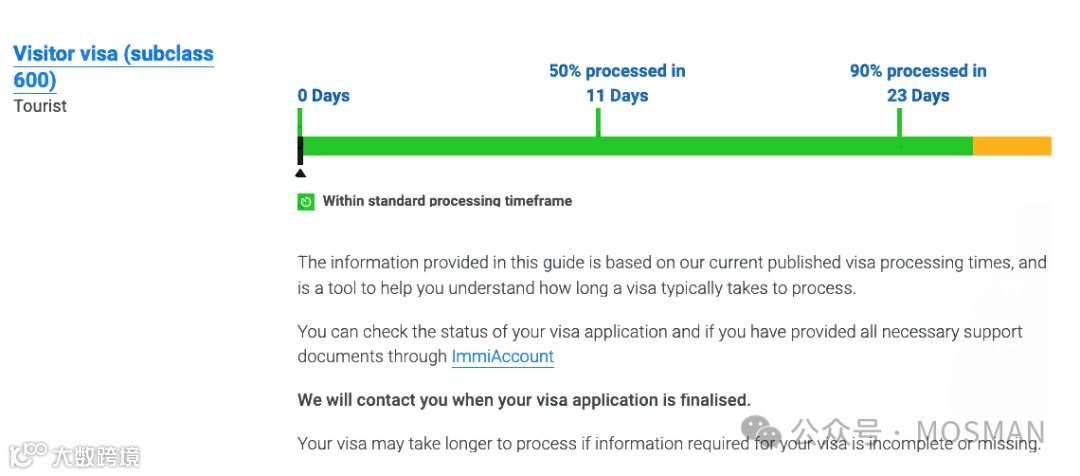The image size is (1080, 476).
Task: Open the ImmiAccount link
Action: tap(503, 357)
